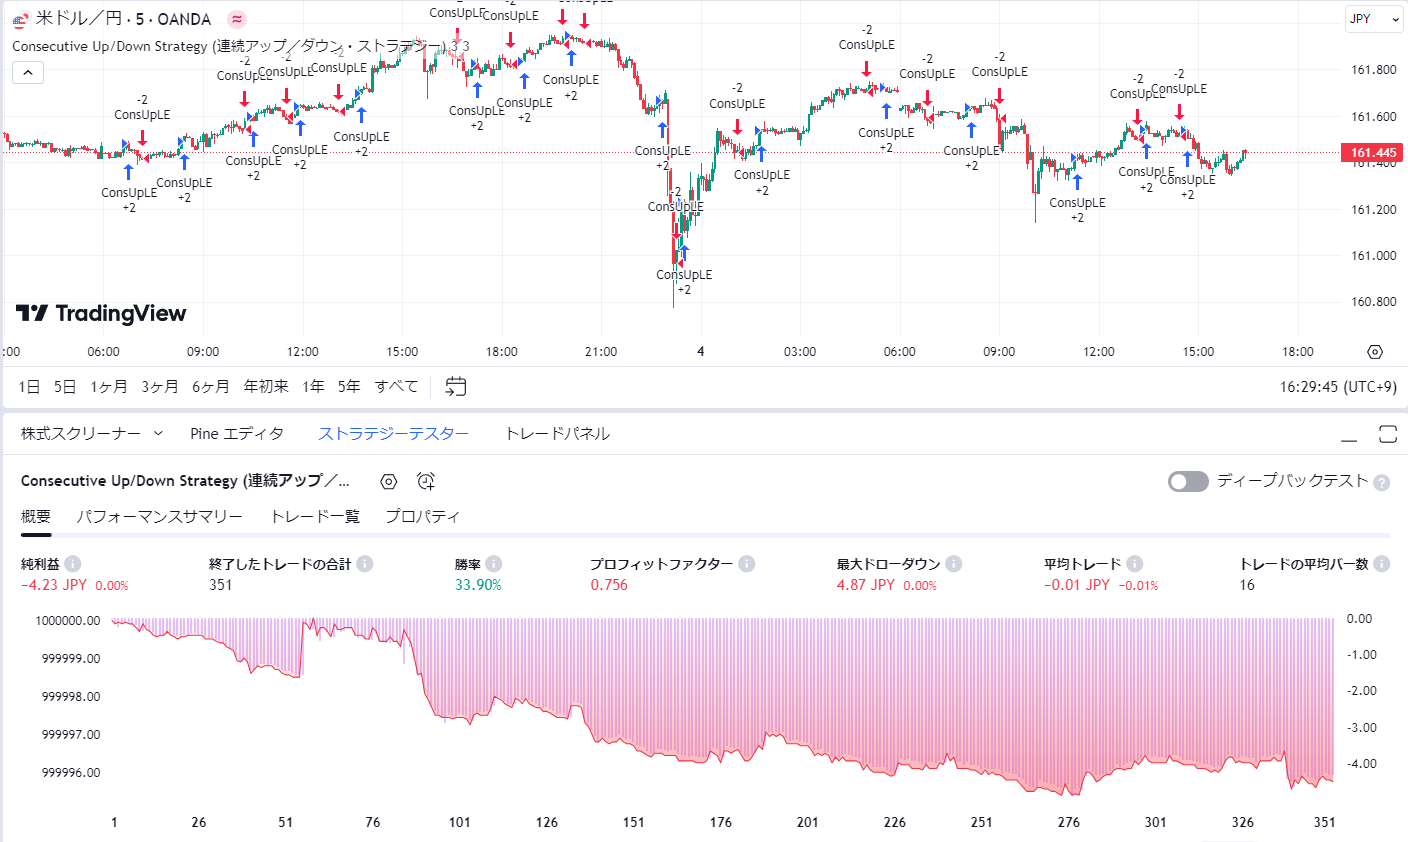Click the strategy name in the tester header
This screenshot has height=842, width=1408.
click(x=186, y=482)
